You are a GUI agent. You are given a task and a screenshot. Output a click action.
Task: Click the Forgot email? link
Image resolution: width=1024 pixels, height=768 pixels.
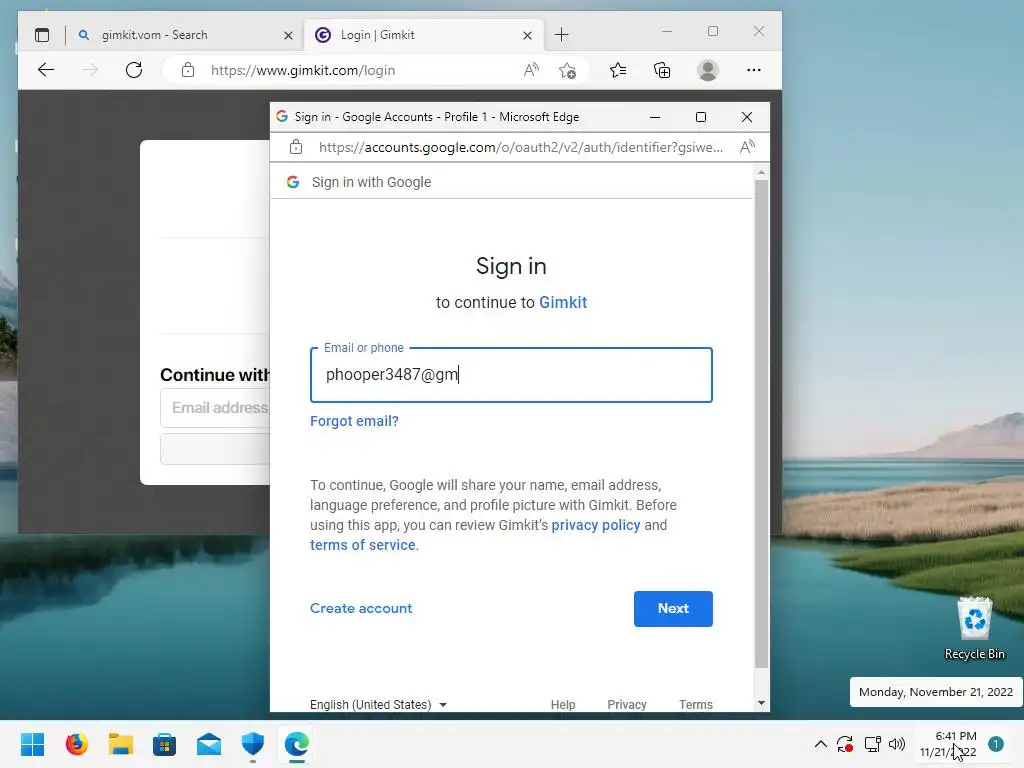click(354, 421)
